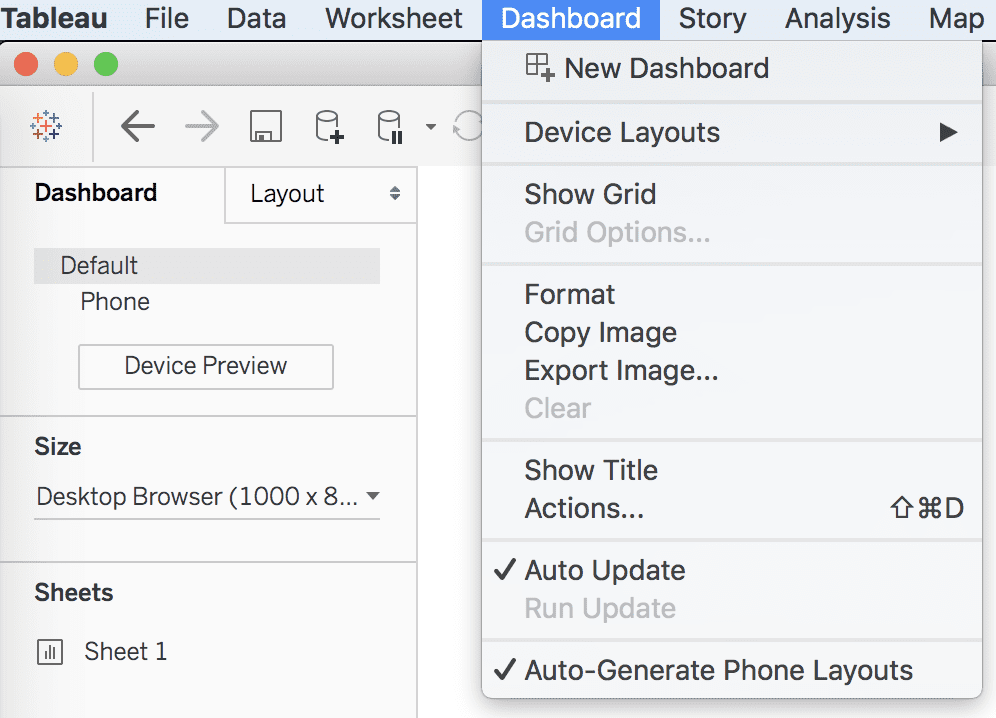996x718 pixels.
Task: Choose Export Image from the menu
Action: (621, 370)
